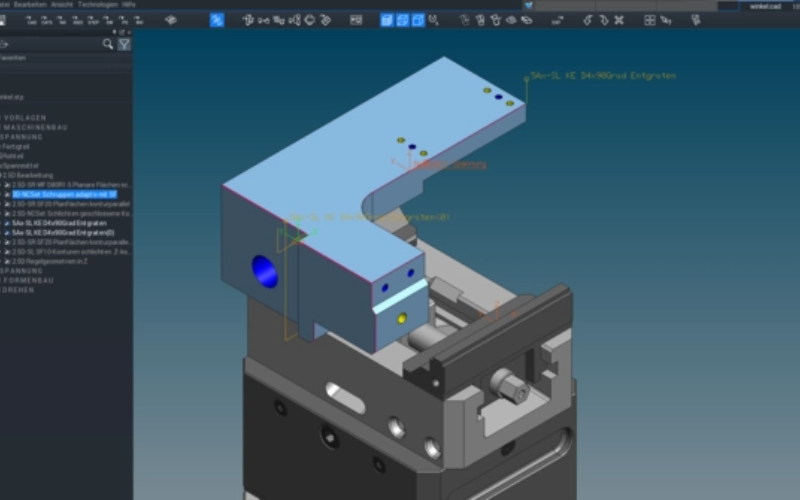The image size is (800, 500).
Task: Click the small blue icon in title bar
Action: pos(529,6)
